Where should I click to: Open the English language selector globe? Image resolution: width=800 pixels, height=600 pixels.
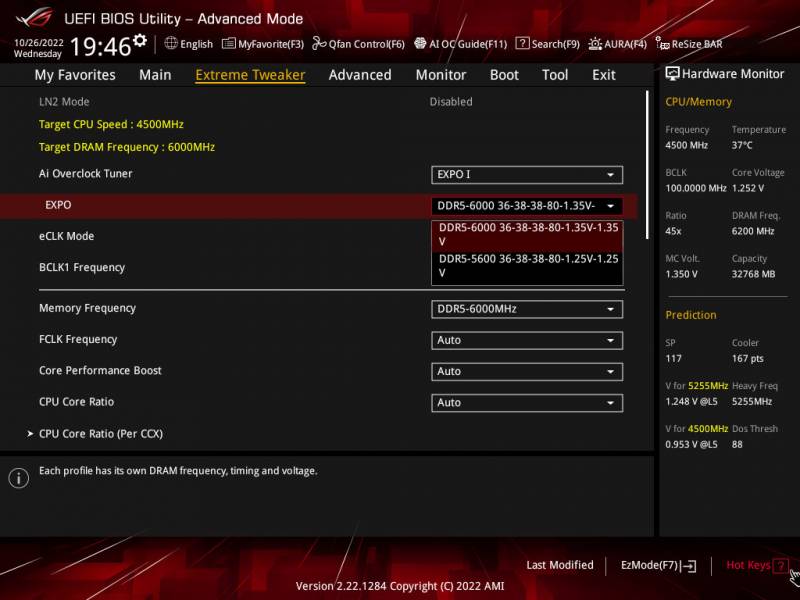click(171, 44)
